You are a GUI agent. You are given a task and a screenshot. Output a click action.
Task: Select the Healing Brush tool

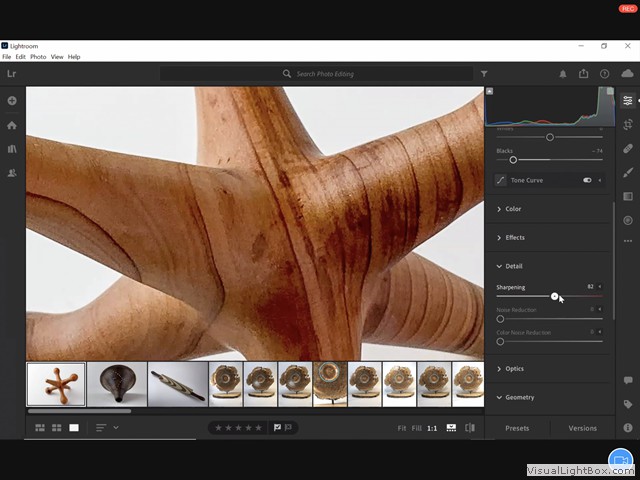pos(627,148)
